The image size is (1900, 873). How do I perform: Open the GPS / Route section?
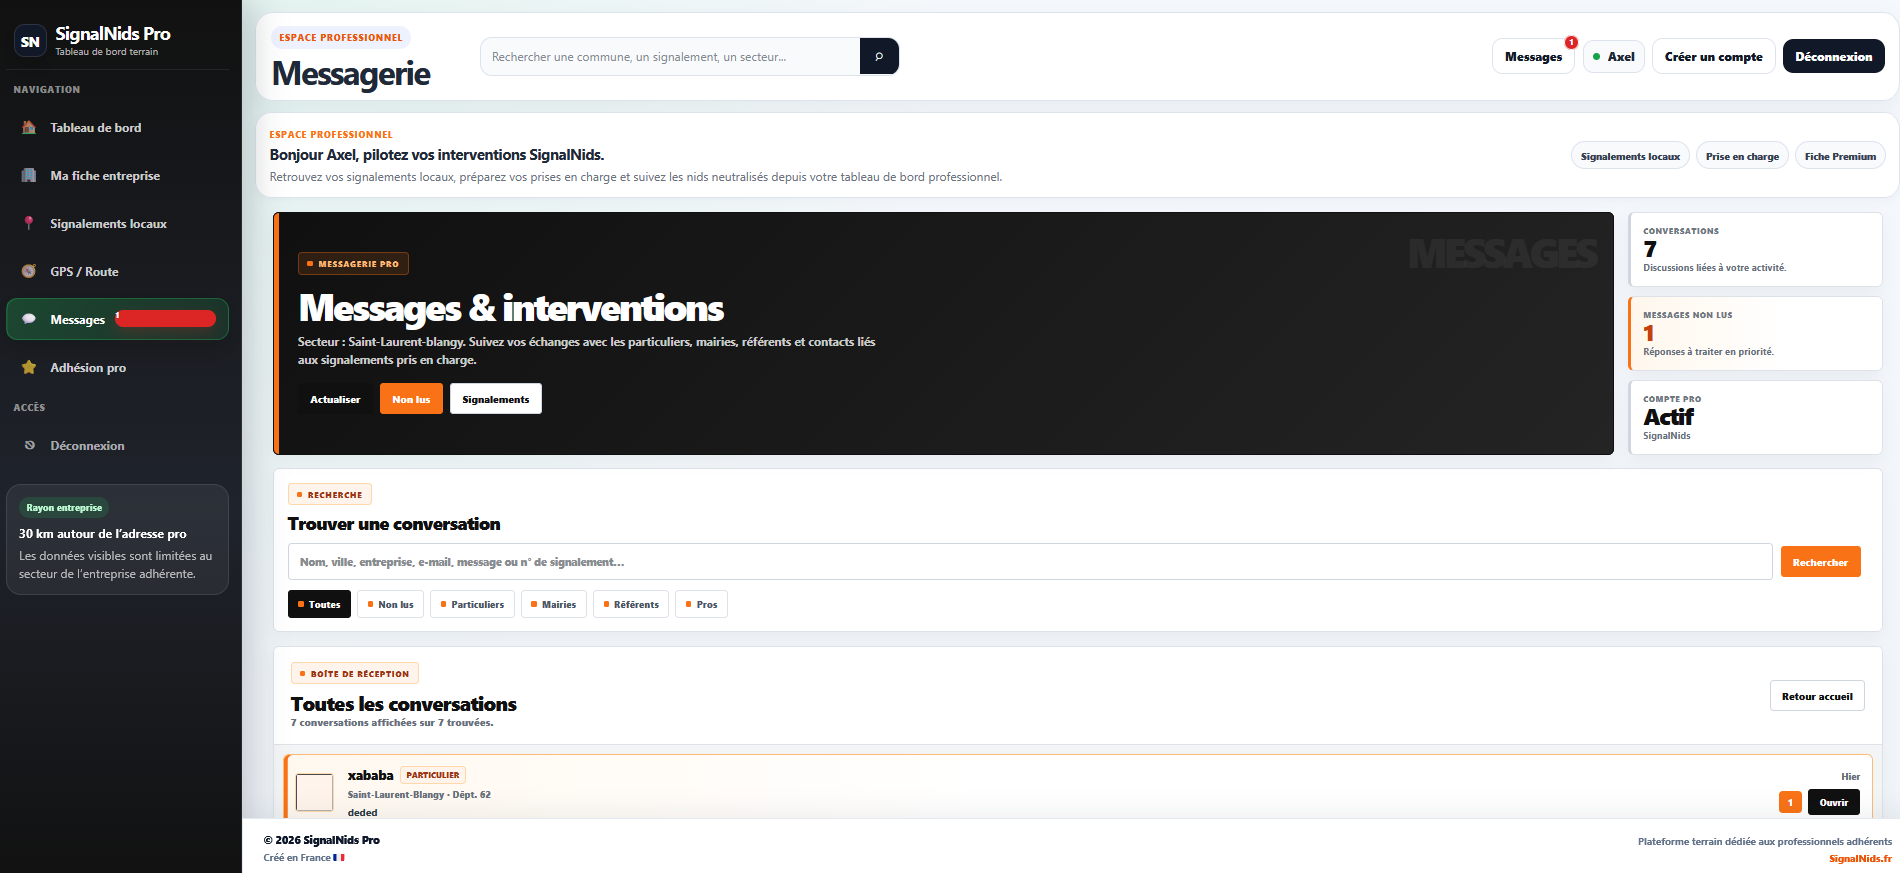[x=117, y=272]
